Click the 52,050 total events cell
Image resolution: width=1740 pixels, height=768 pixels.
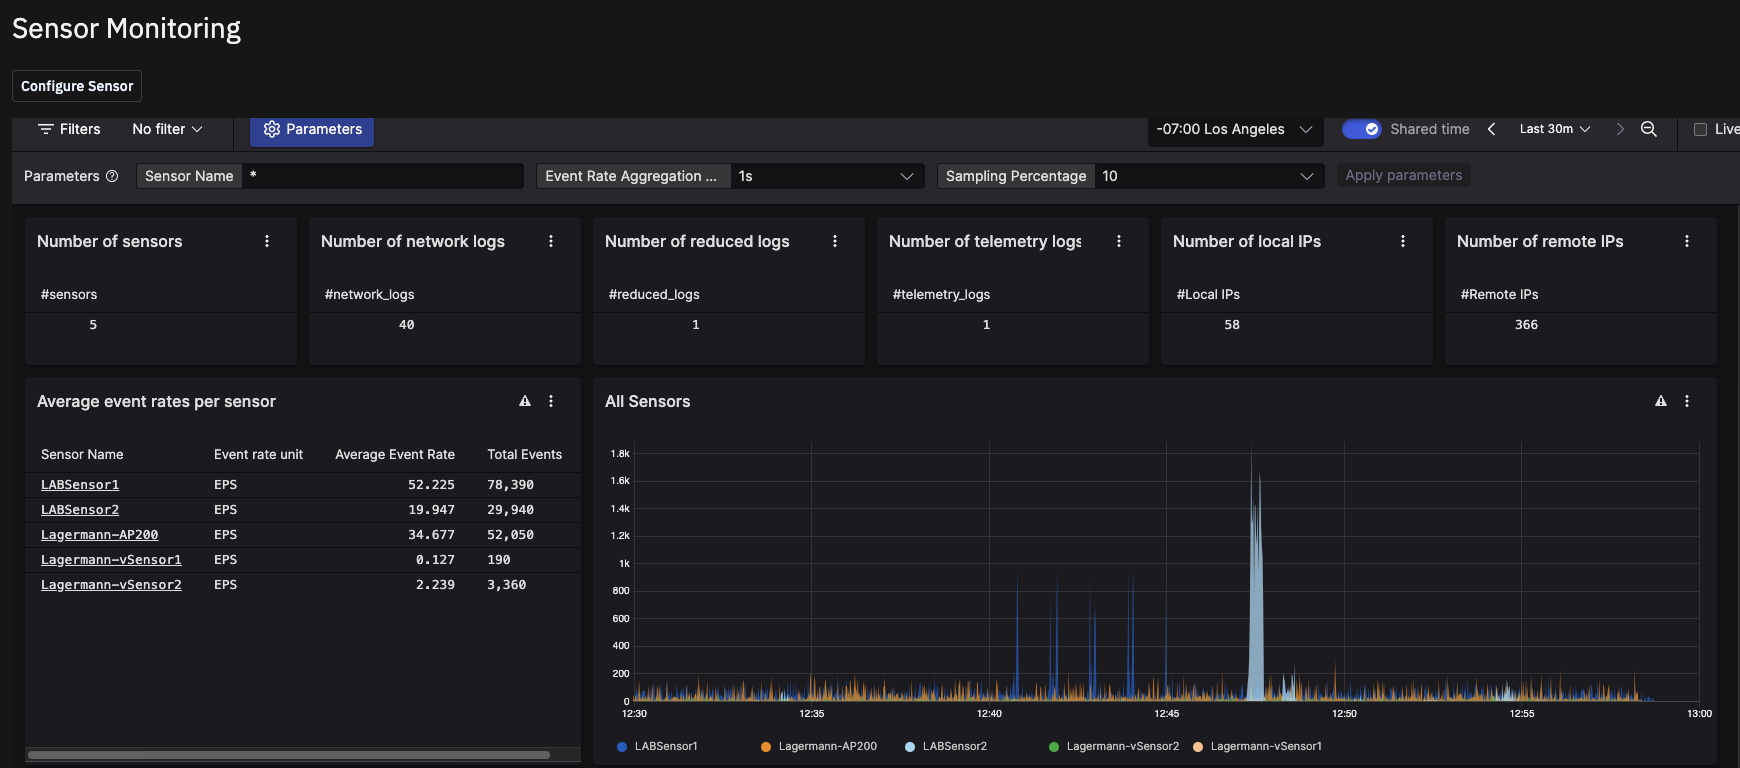click(511, 535)
